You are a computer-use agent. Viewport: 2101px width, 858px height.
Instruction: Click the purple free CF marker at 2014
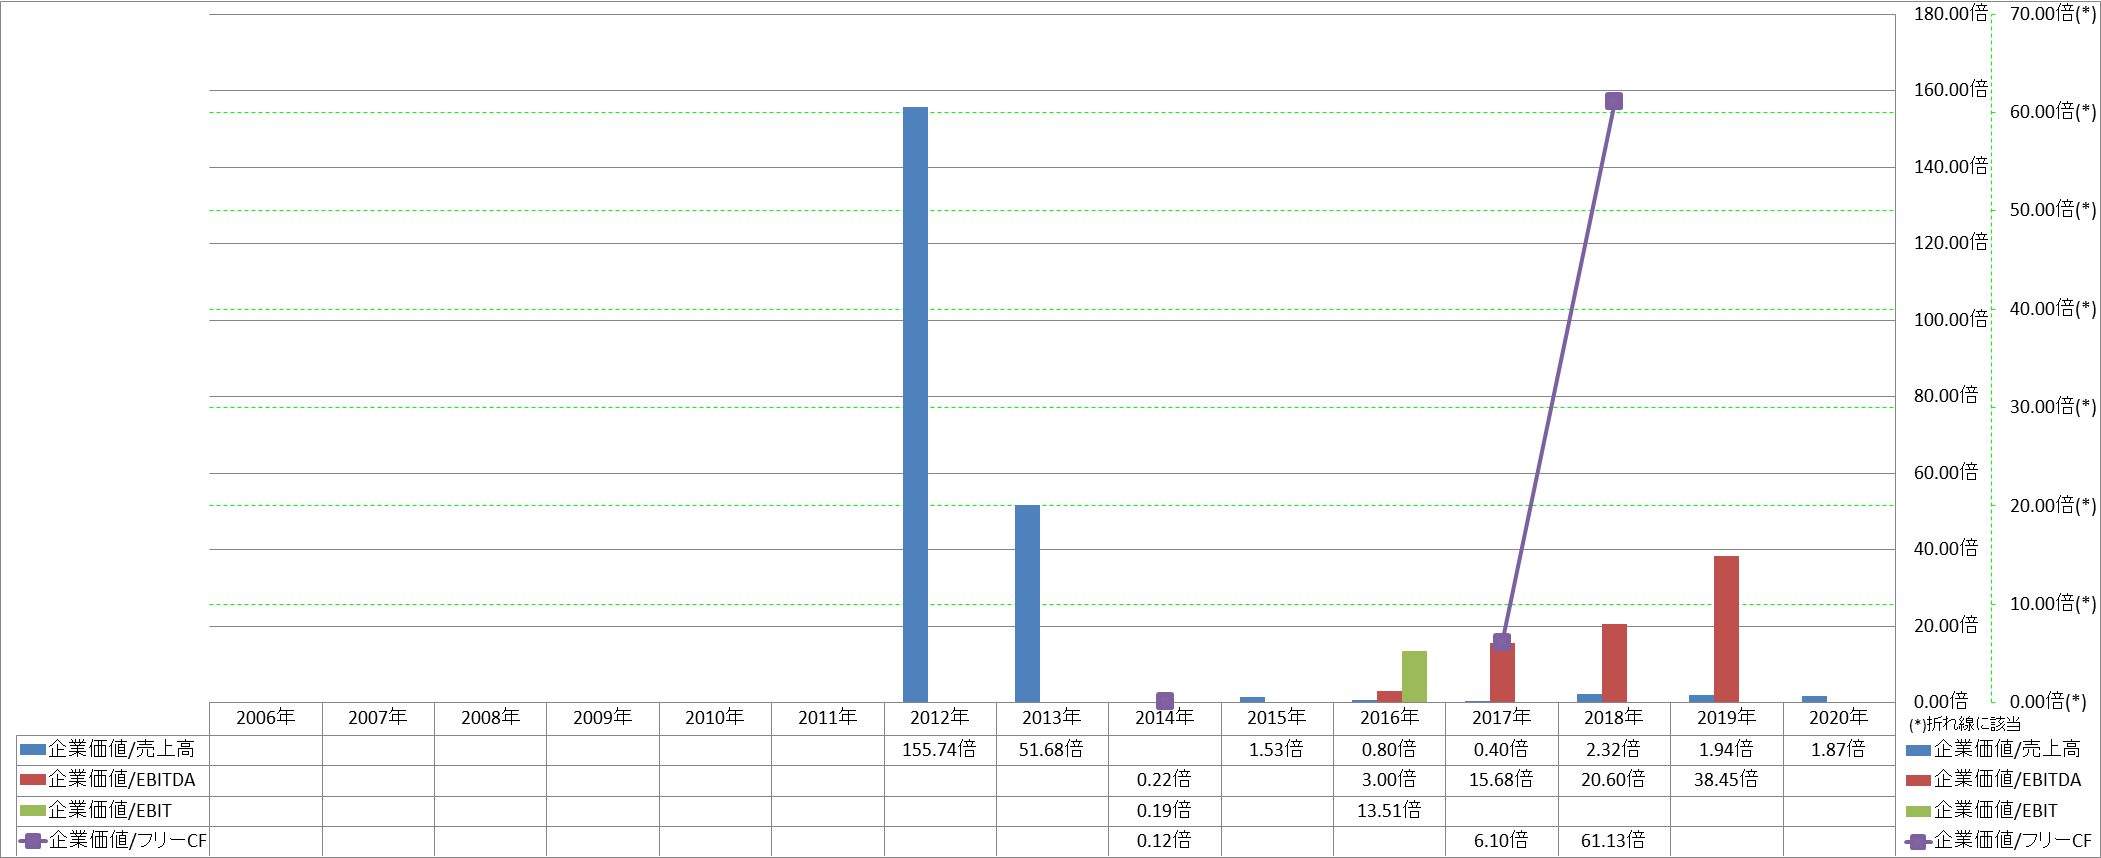[1165, 701]
